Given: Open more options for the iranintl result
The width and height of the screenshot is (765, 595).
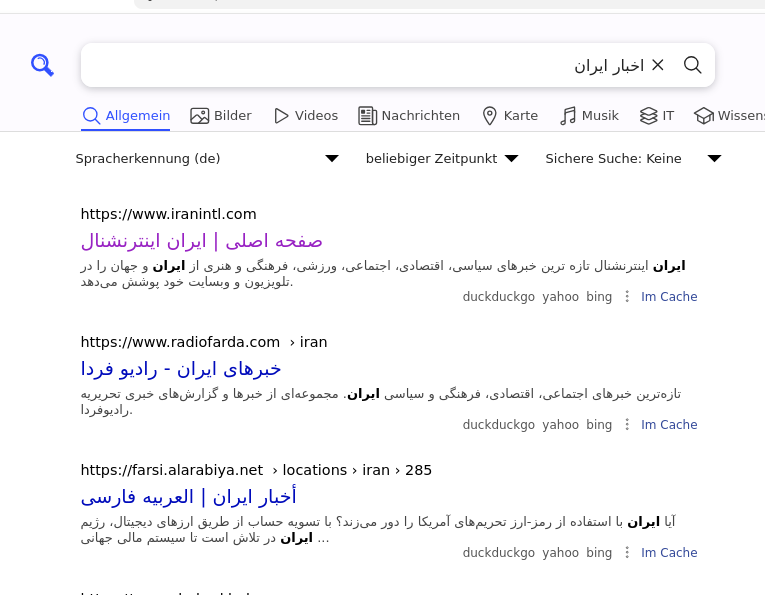Looking at the screenshot, I should point(627,297).
